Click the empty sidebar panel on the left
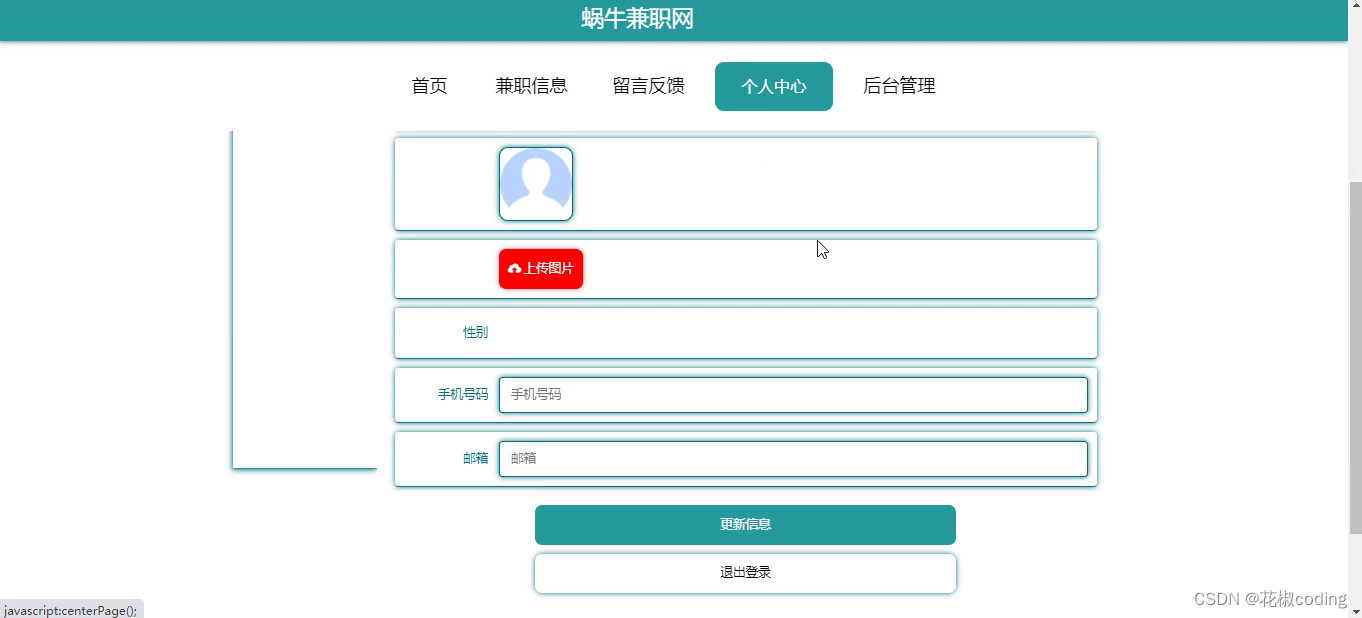Image resolution: width=1362 pixels, height=618 pixels. tap(303, 300)
